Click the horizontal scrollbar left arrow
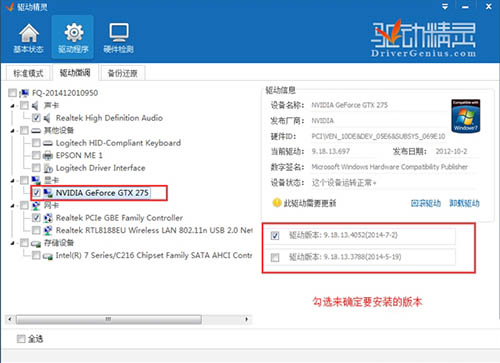The height and width of the screenshot is (363, 500). coord(10,319)
